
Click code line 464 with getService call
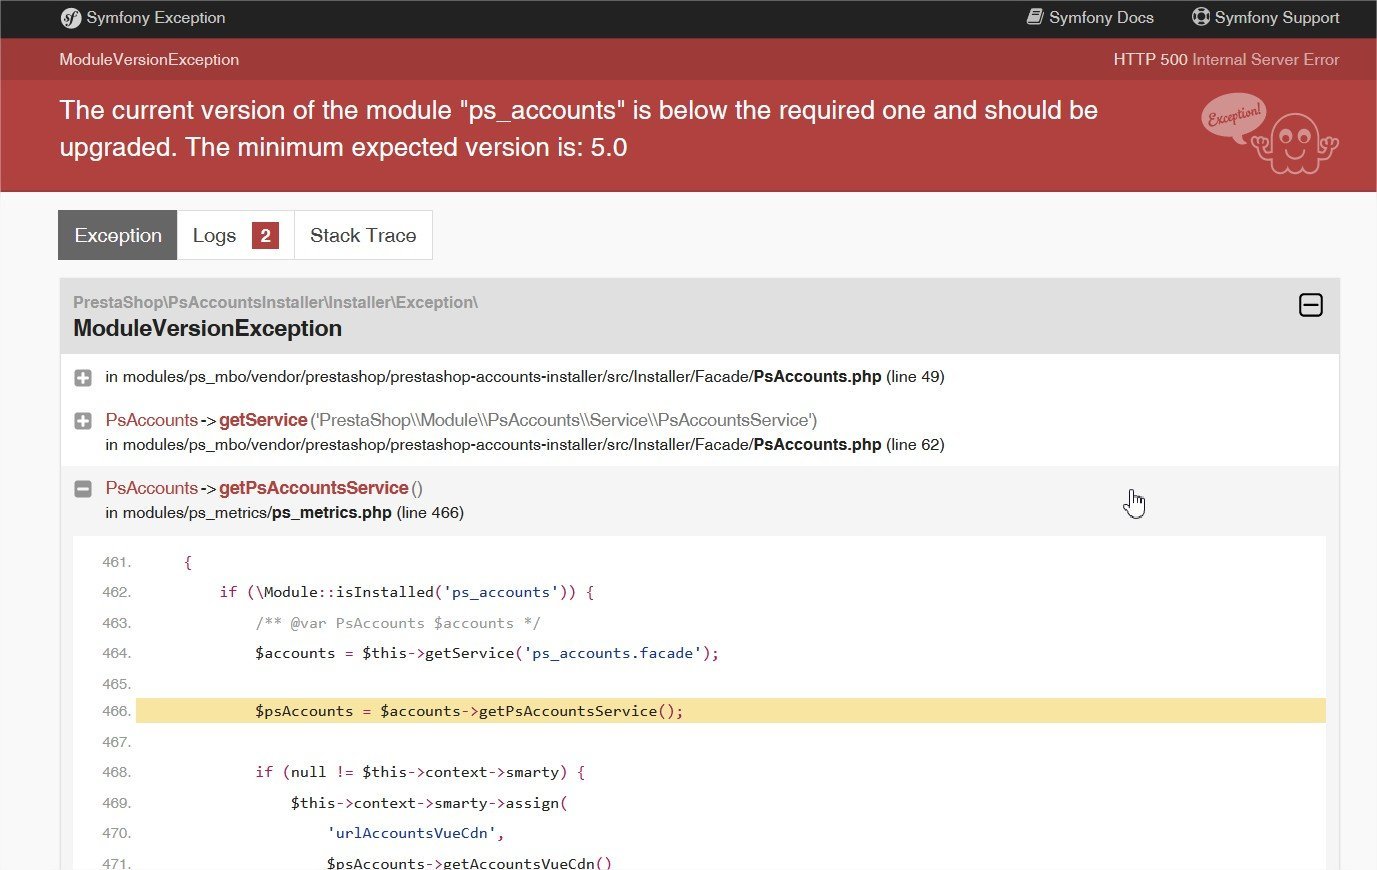click(x=487, y=653)
